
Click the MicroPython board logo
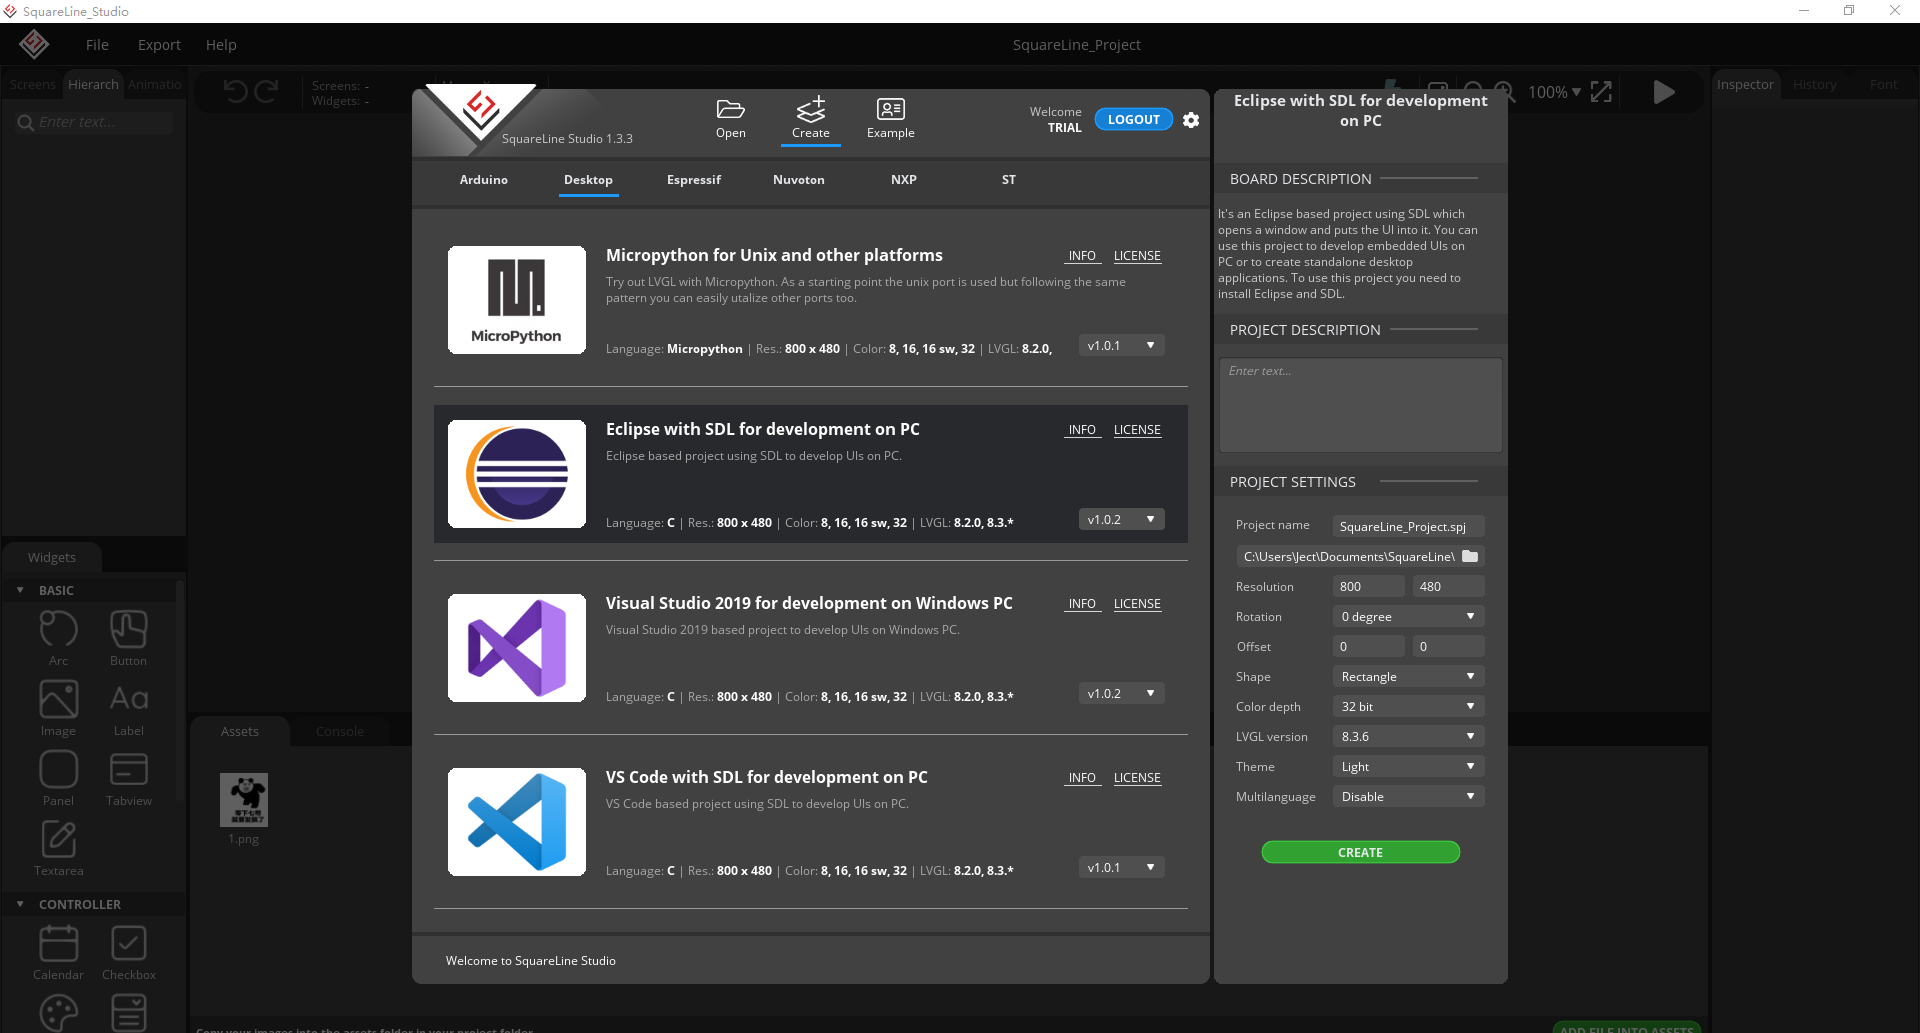517,300
